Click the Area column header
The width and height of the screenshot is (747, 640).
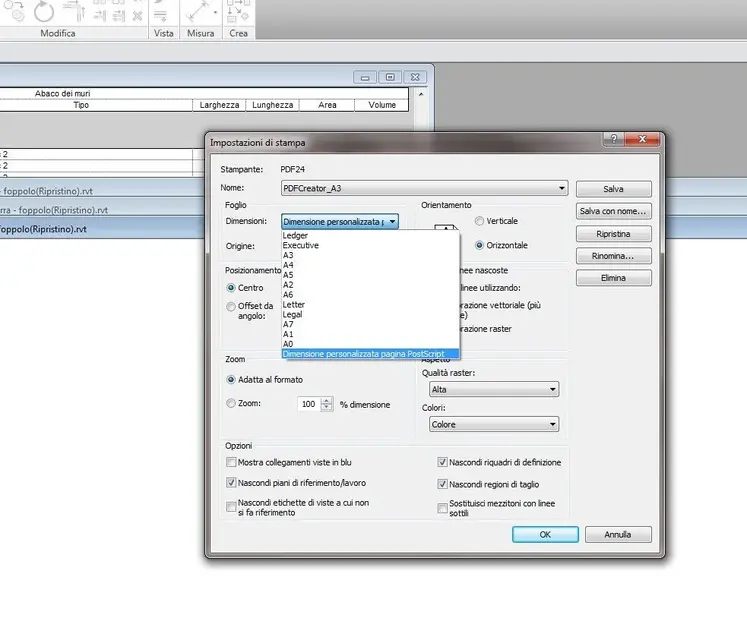[327, 105]
